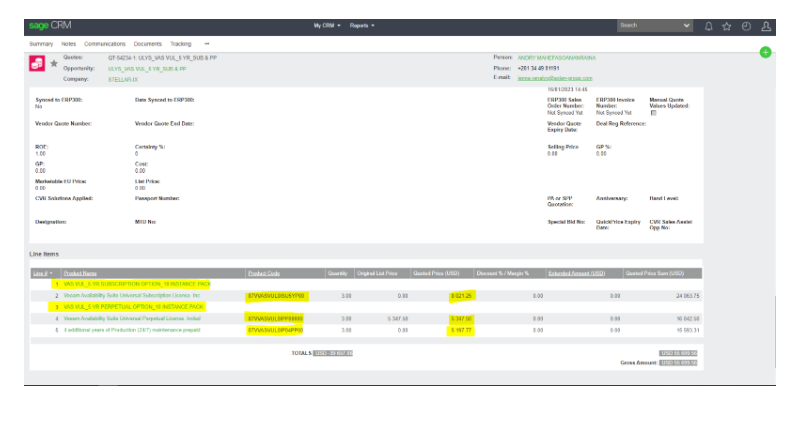Open Veeam Availability Suite Universal Subscription License item
The image size is (802, 439).
point(131,296)
